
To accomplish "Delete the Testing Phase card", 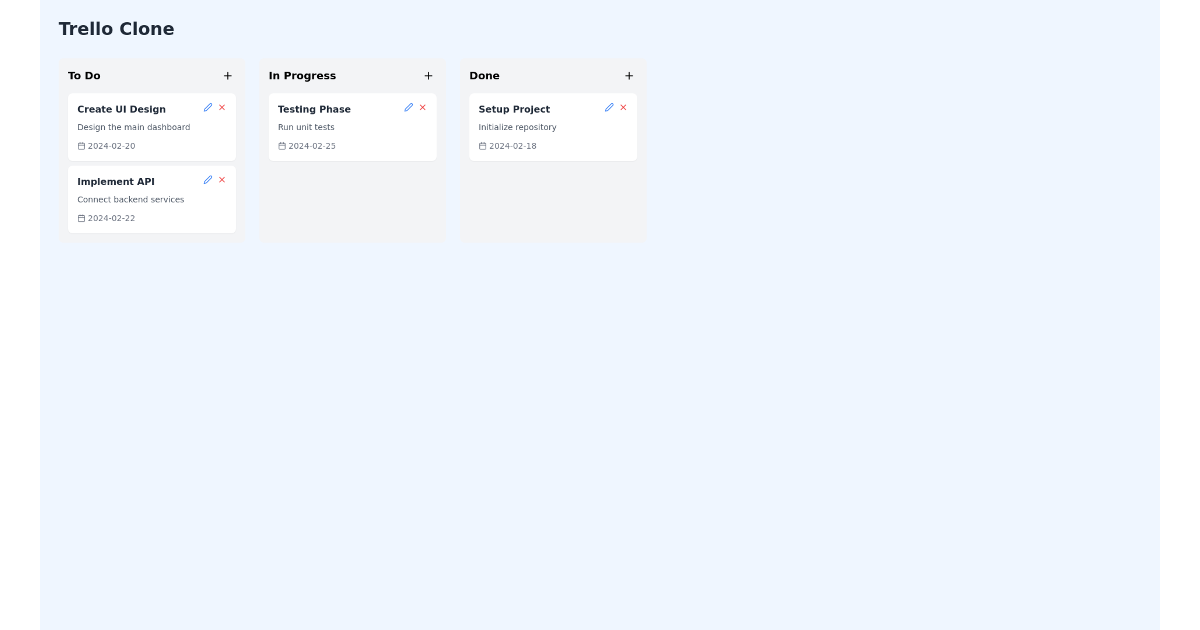I will tap(423, 107).
